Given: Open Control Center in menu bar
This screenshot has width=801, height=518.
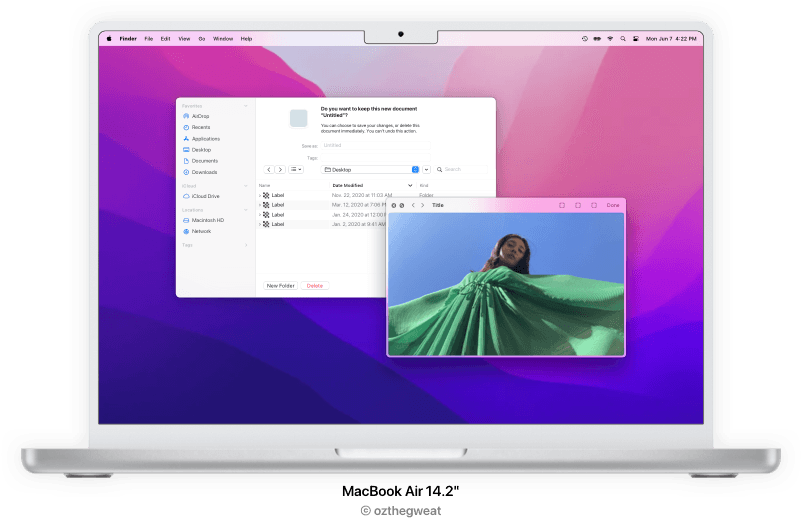Looking at the screenshot, I should coord(635,38).
